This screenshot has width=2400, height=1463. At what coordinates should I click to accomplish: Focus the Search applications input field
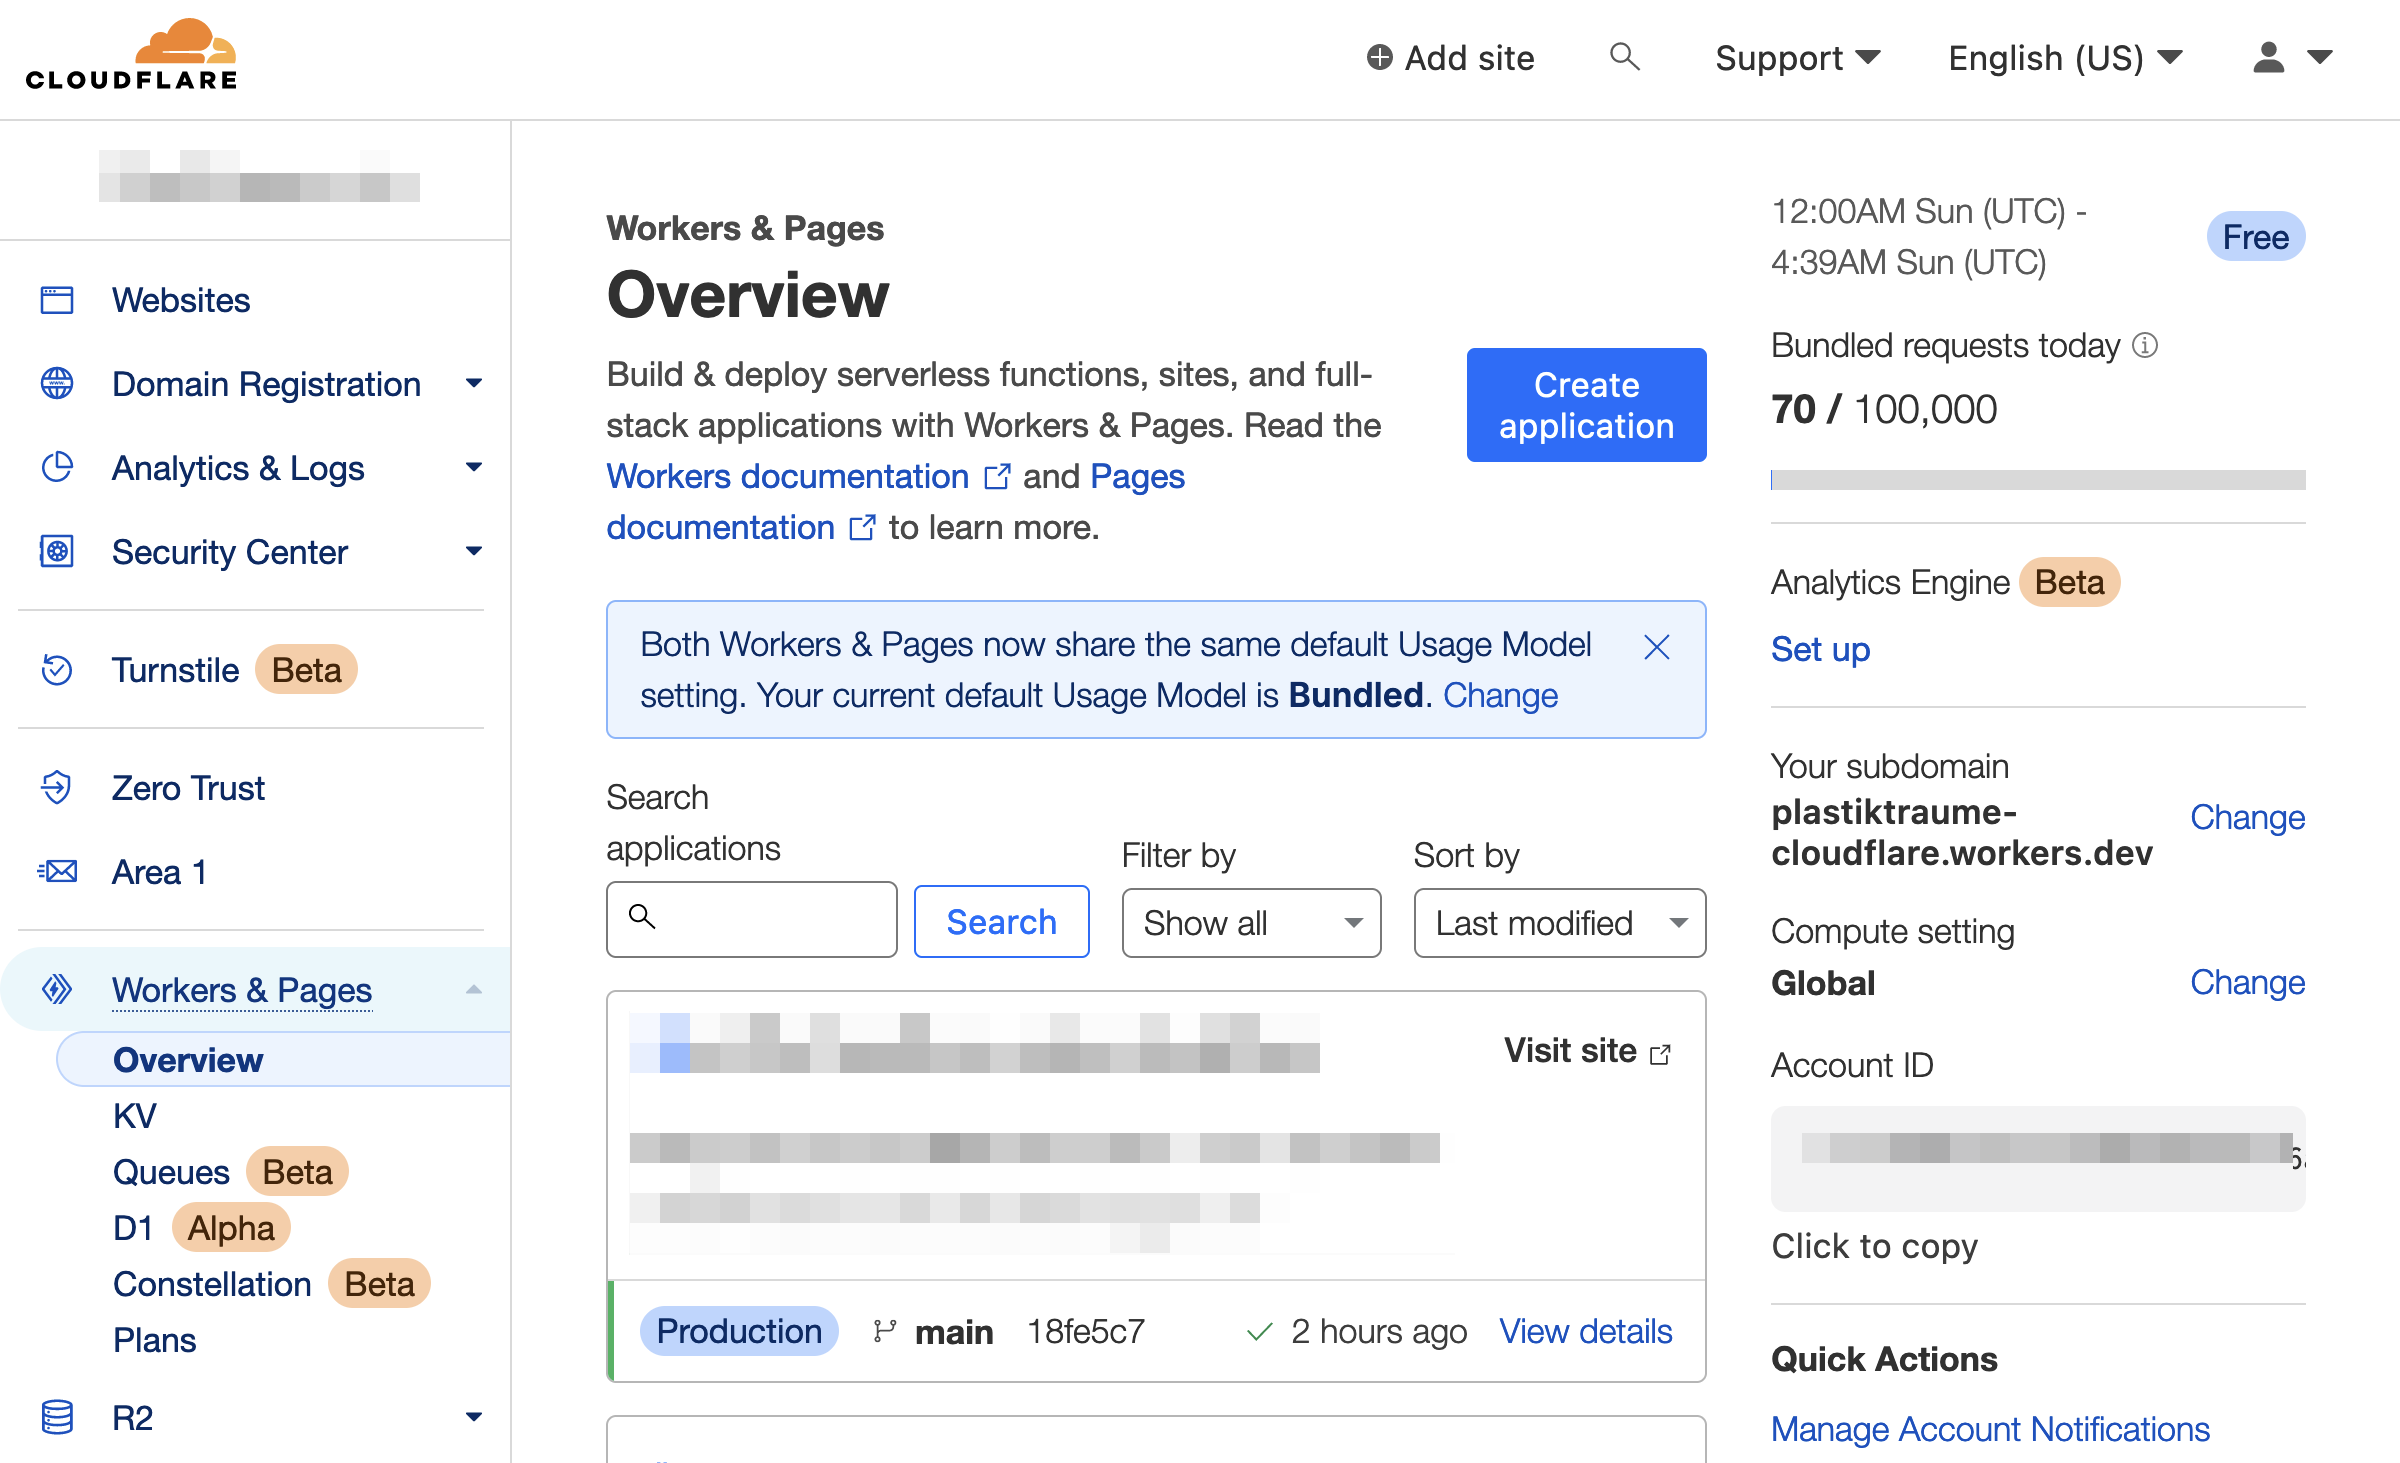pos(751,919)
